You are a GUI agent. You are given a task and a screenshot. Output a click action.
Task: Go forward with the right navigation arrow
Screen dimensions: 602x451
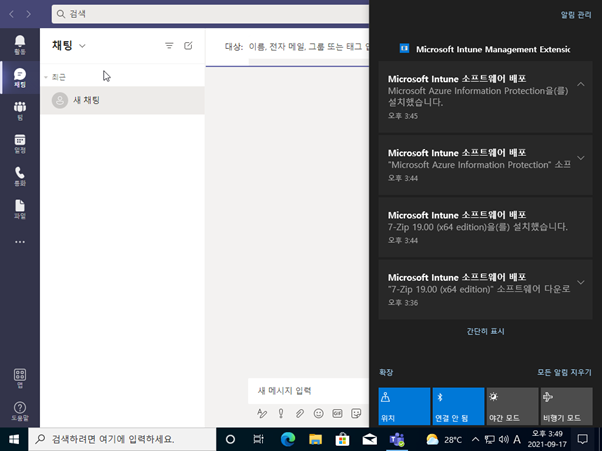29,14
